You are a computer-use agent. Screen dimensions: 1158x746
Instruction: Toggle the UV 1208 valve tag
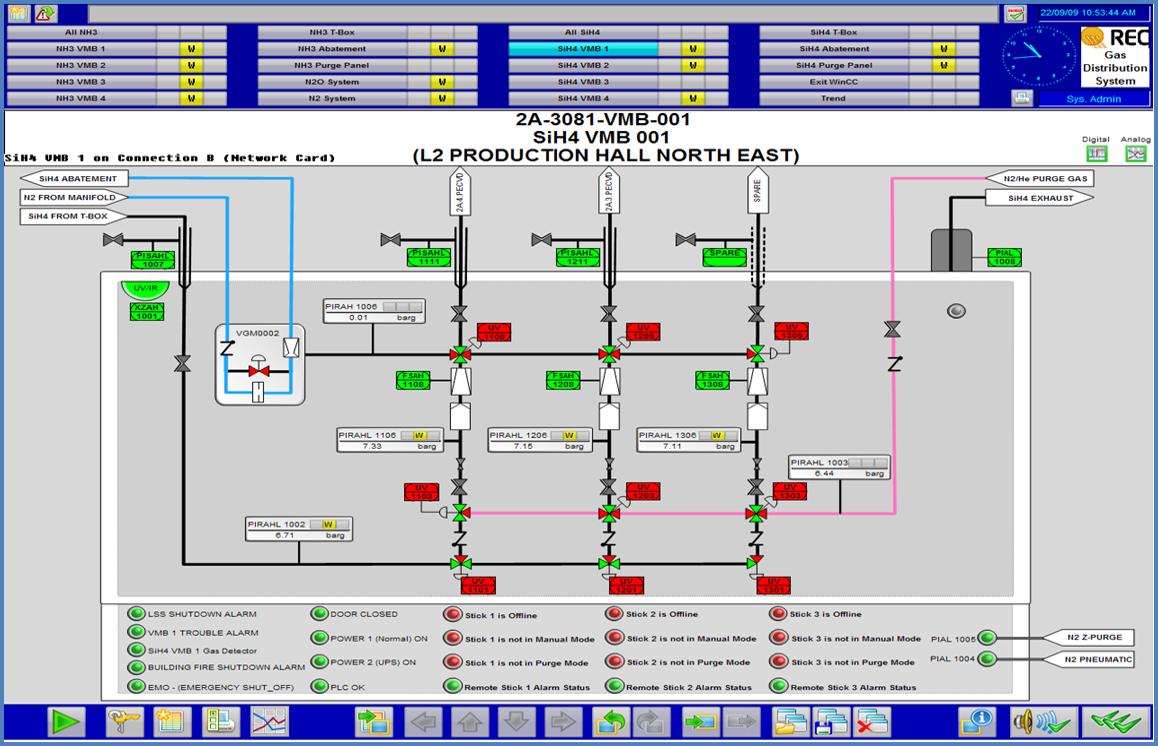pos(643,332)
